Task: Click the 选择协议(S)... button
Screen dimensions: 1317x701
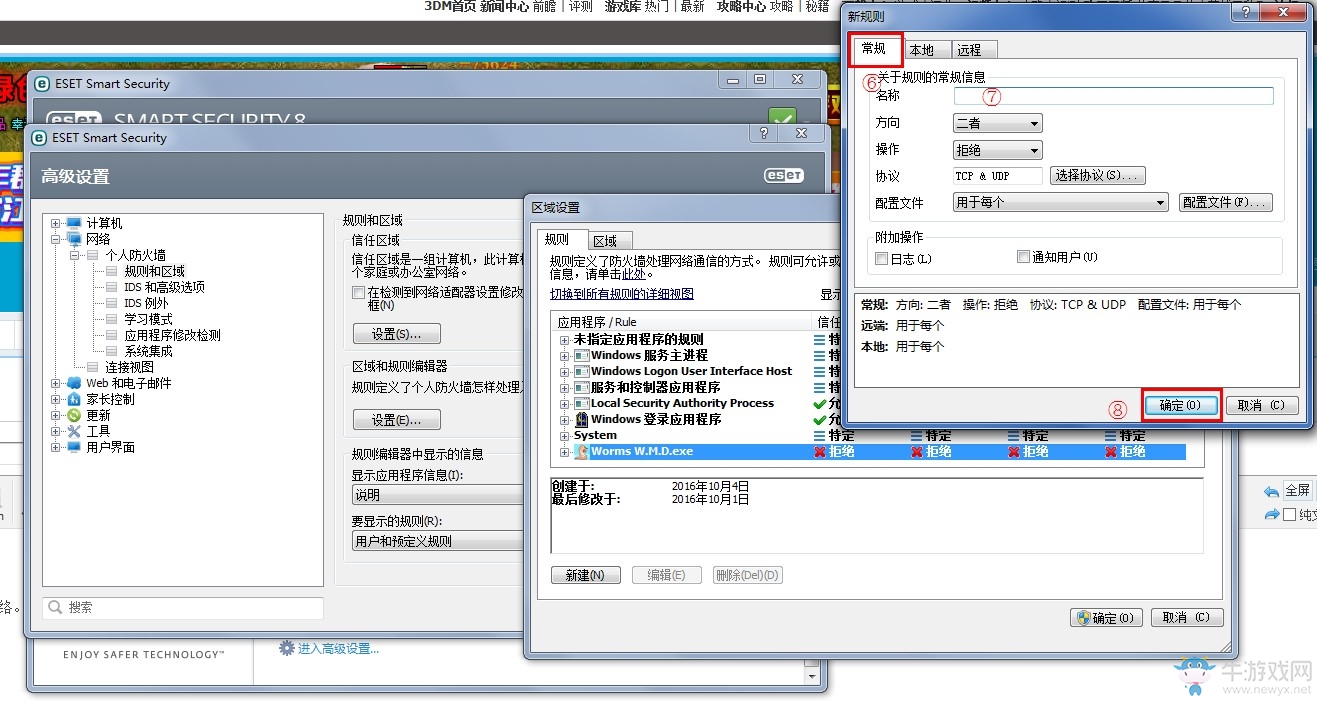Action: pos(1097,176)
